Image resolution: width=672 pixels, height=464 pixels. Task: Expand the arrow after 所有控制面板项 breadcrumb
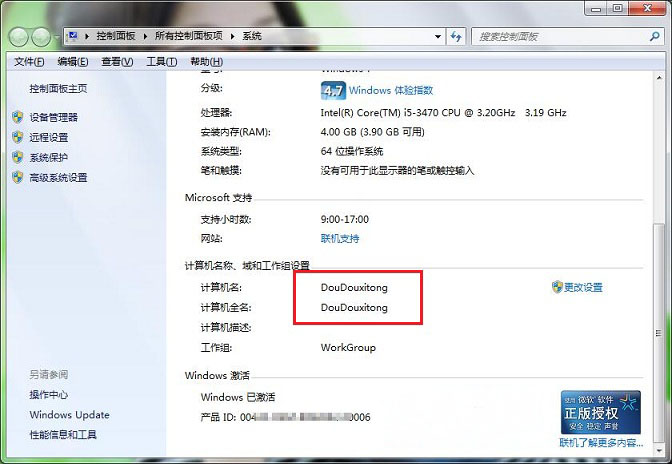tap(233, 36)
